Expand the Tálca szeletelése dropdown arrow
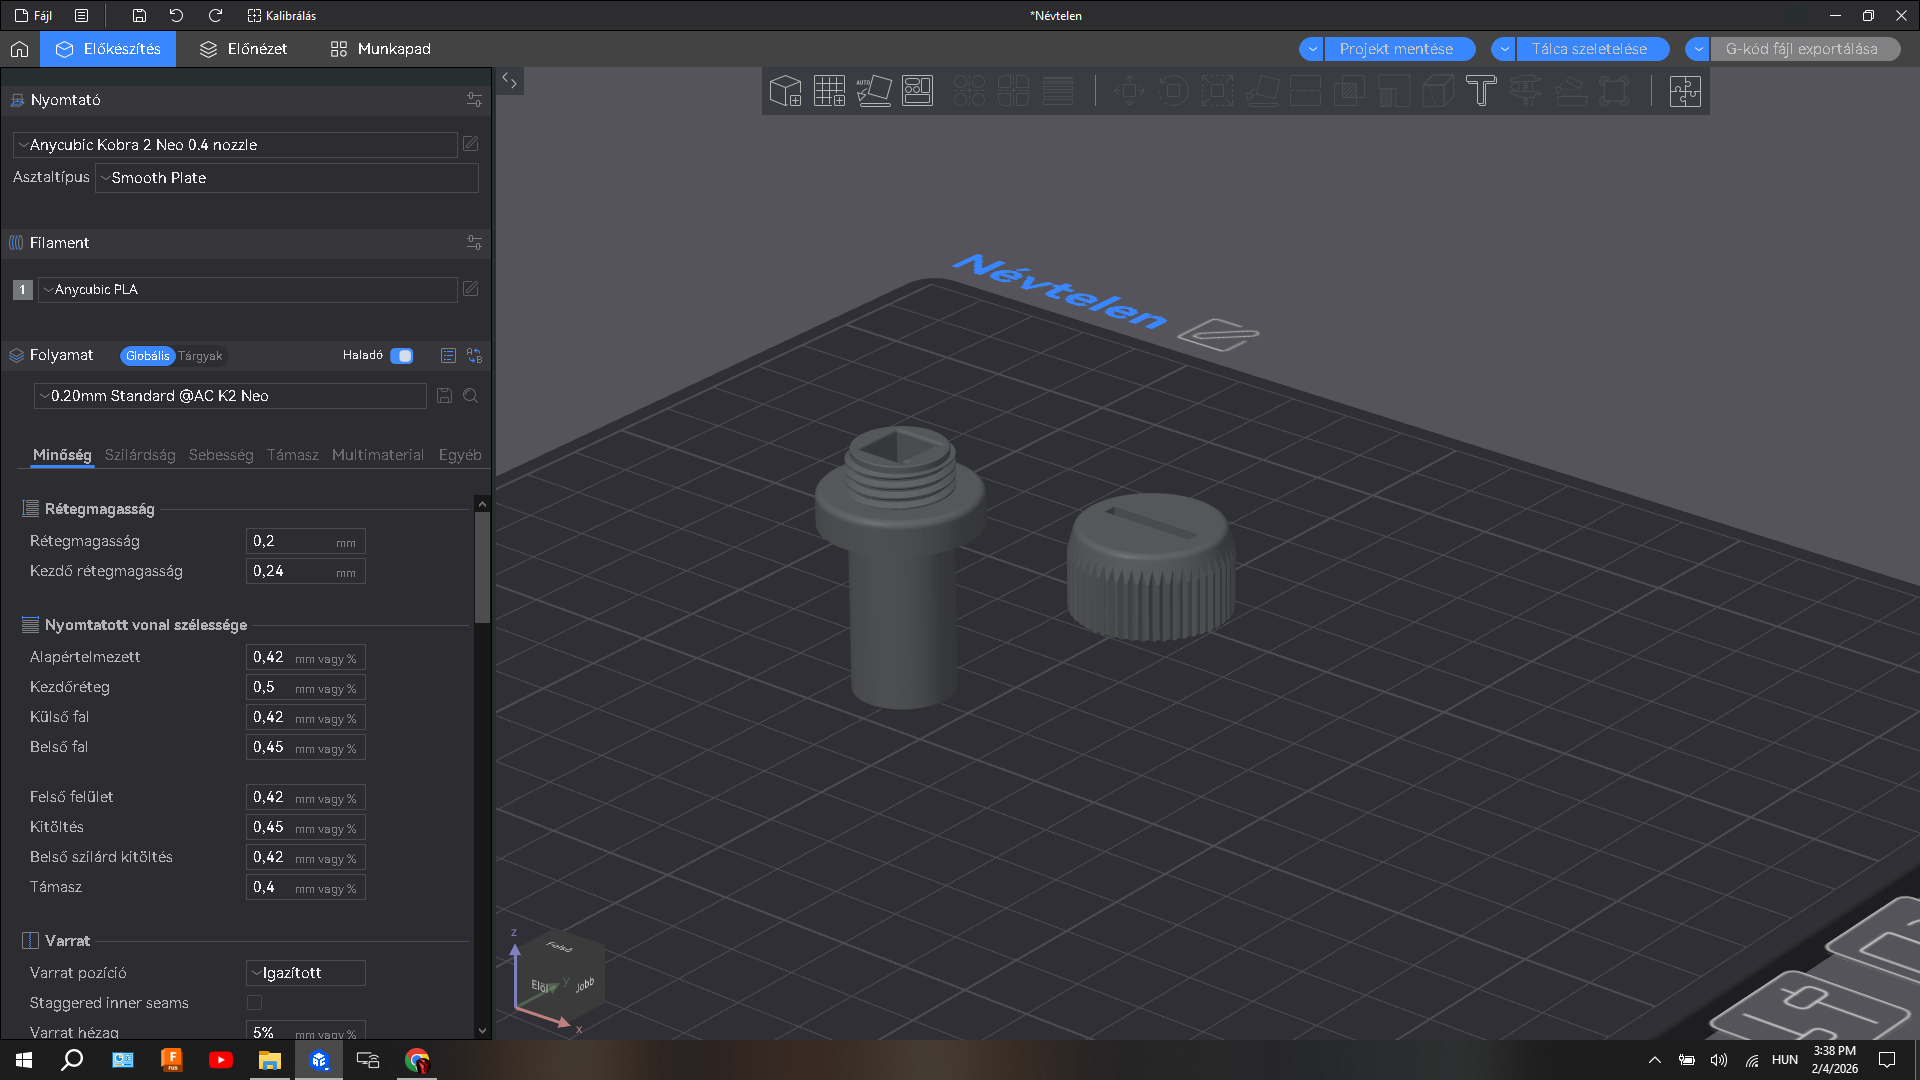 tap(1504, 49)
